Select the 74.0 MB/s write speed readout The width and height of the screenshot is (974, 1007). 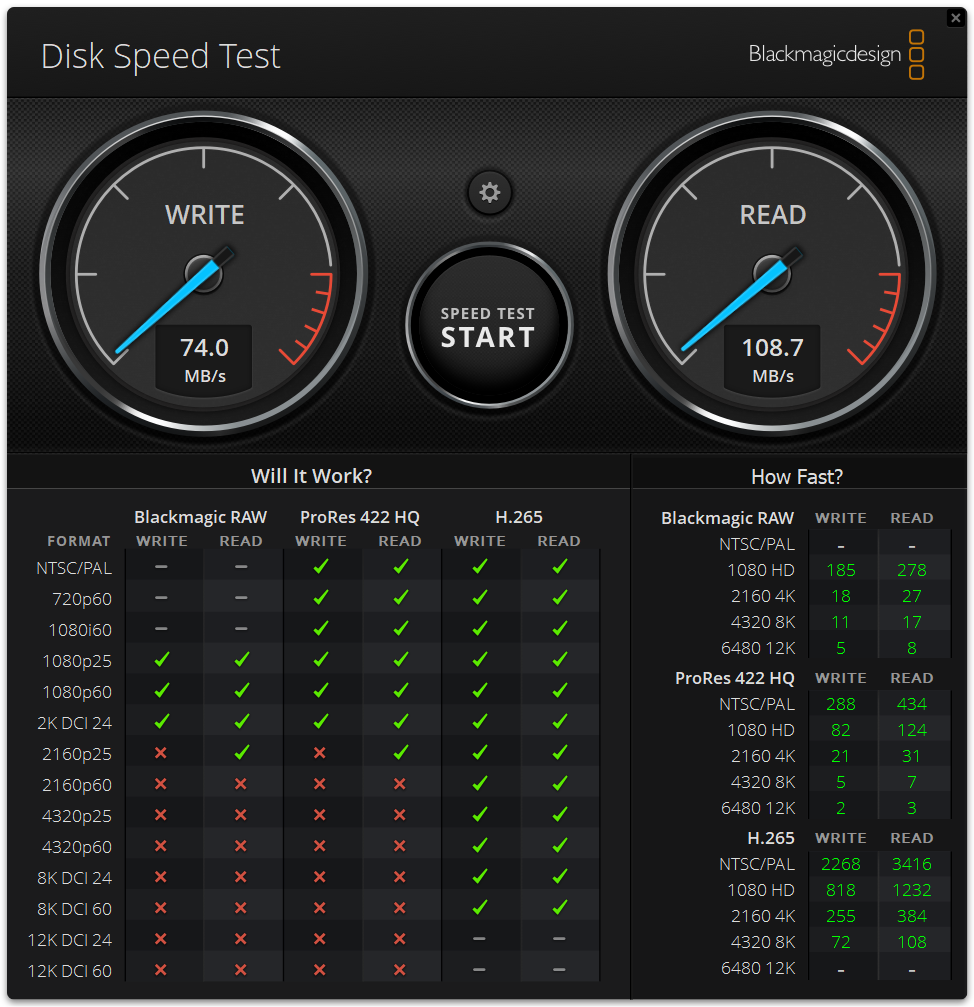tap(204, 359)
